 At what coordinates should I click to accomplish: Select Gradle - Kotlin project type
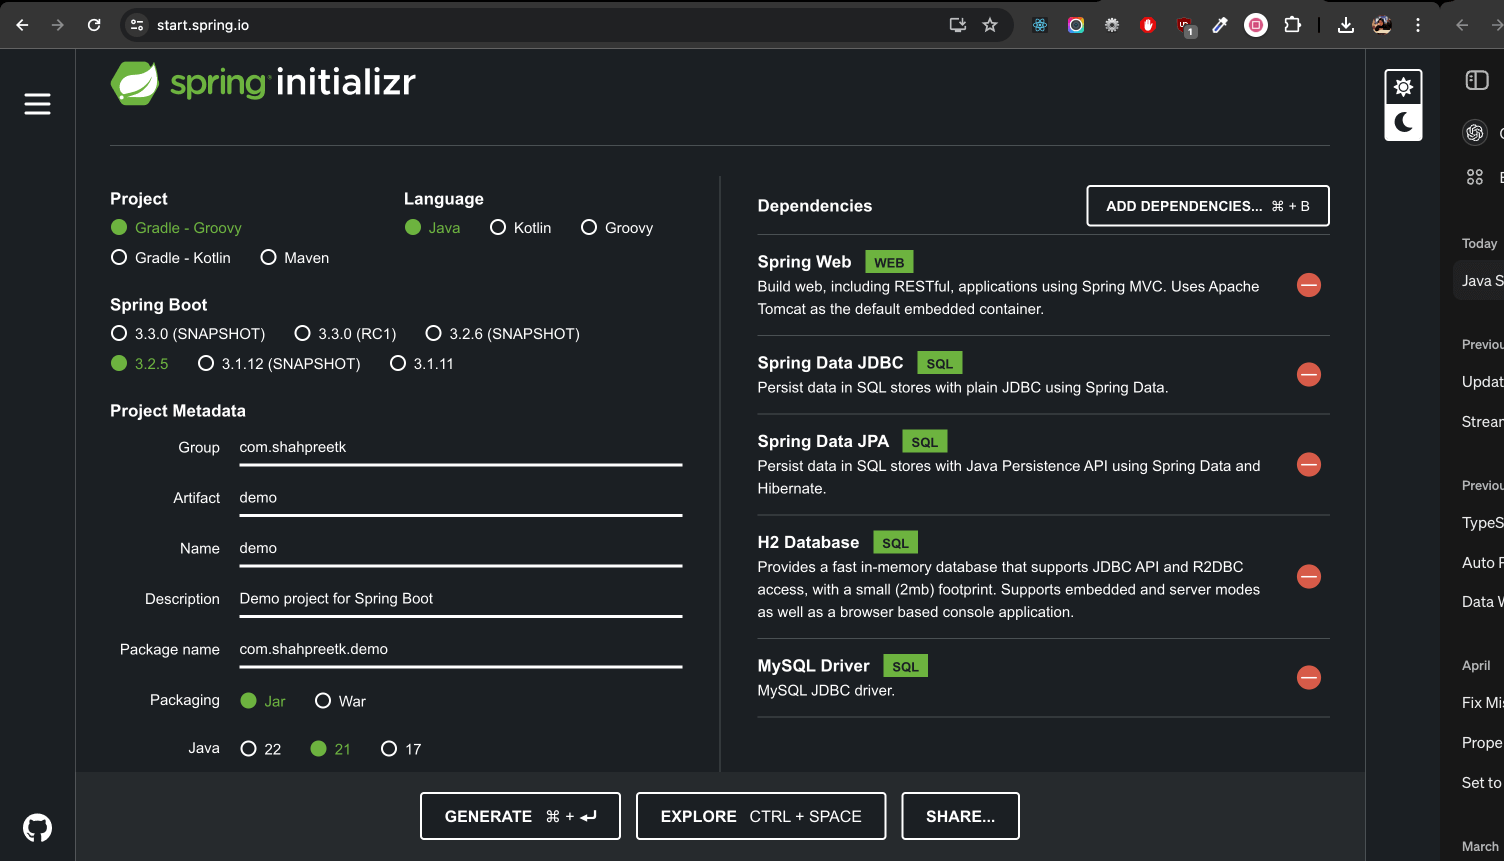coord(171,258)
